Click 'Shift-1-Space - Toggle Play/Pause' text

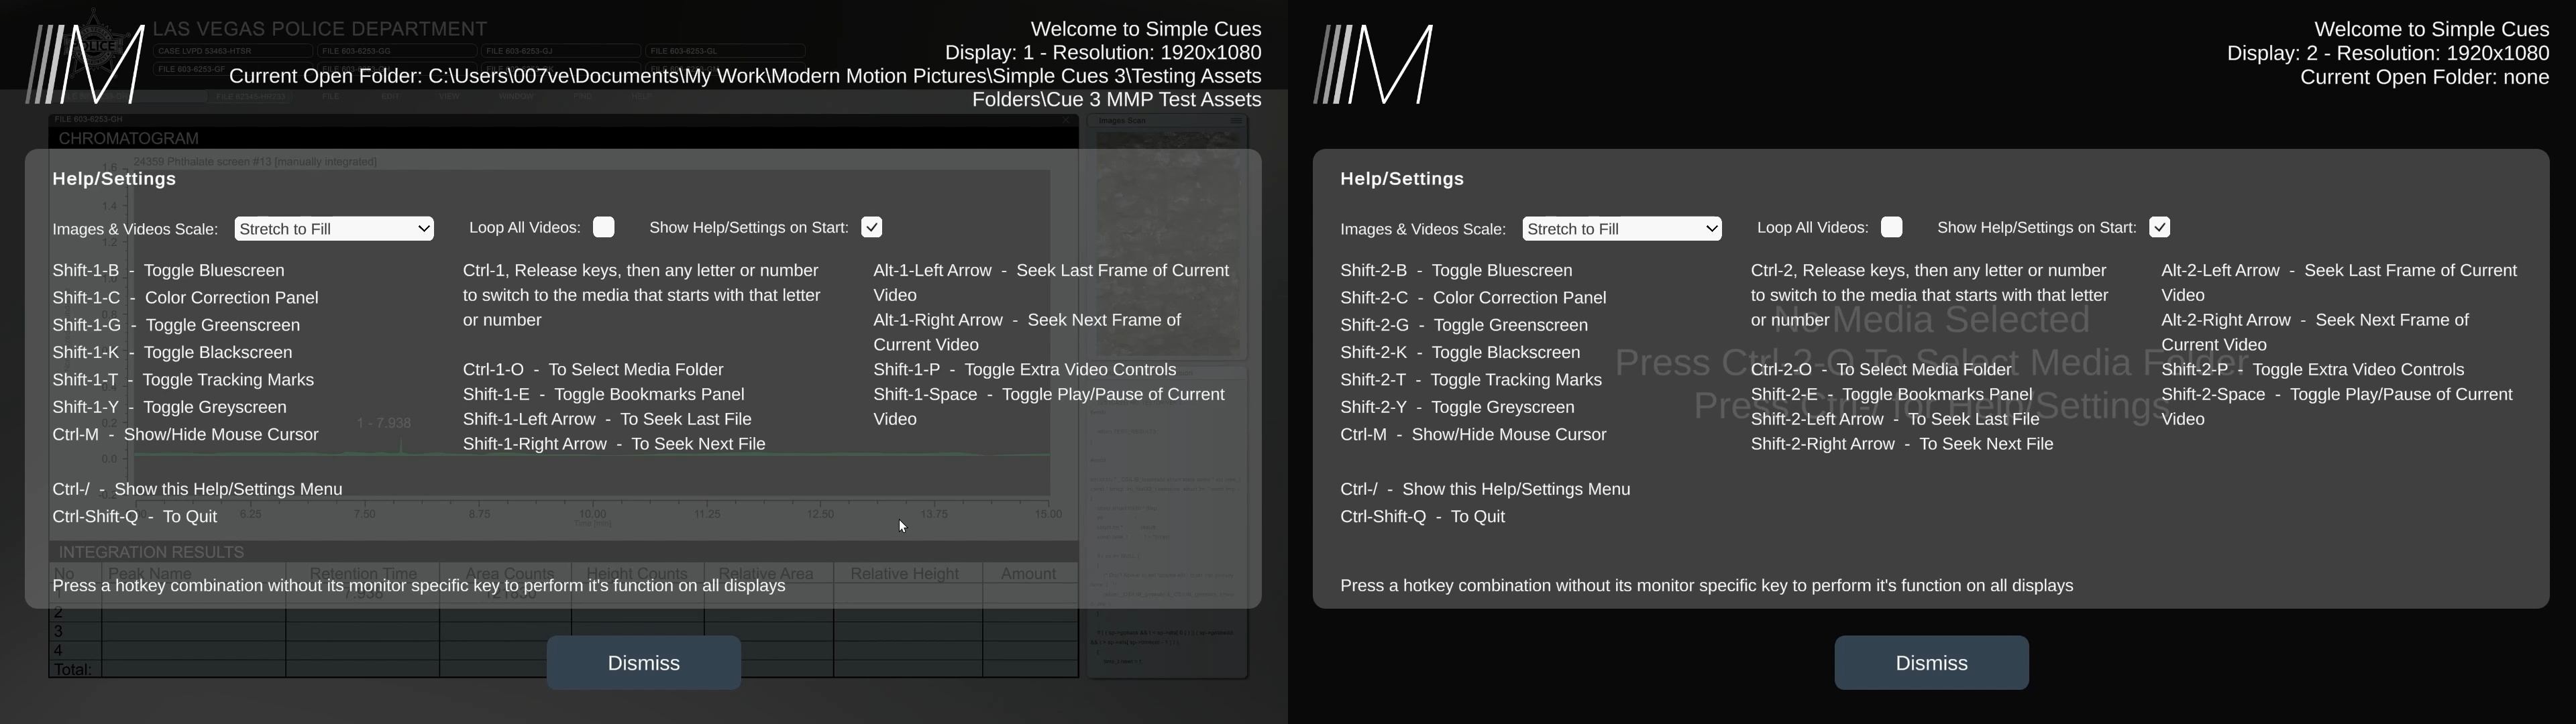[x=1049, y=407]
